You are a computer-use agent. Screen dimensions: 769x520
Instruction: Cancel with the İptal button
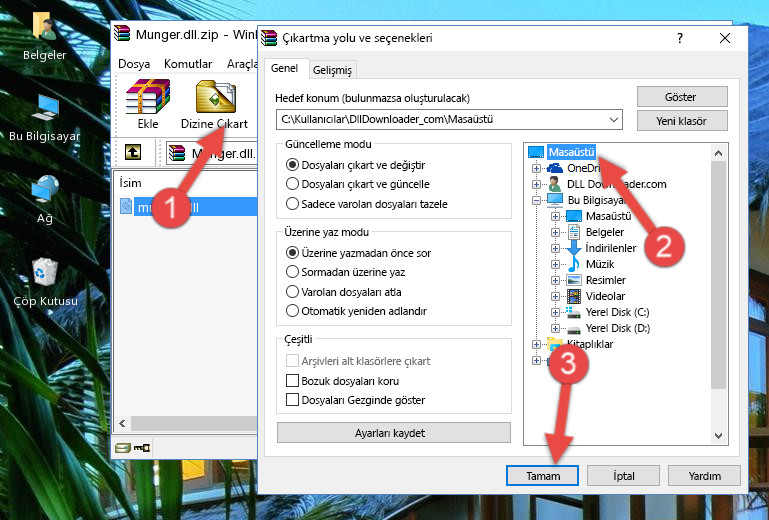[623, 475]
